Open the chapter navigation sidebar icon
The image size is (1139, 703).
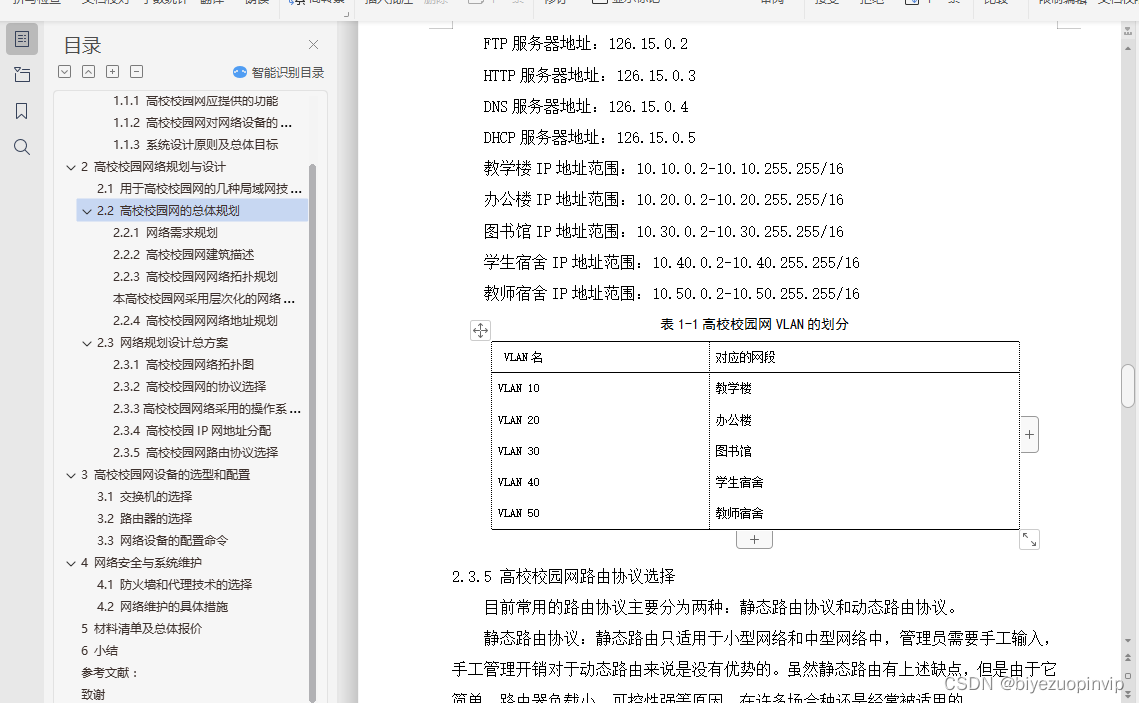22,75
